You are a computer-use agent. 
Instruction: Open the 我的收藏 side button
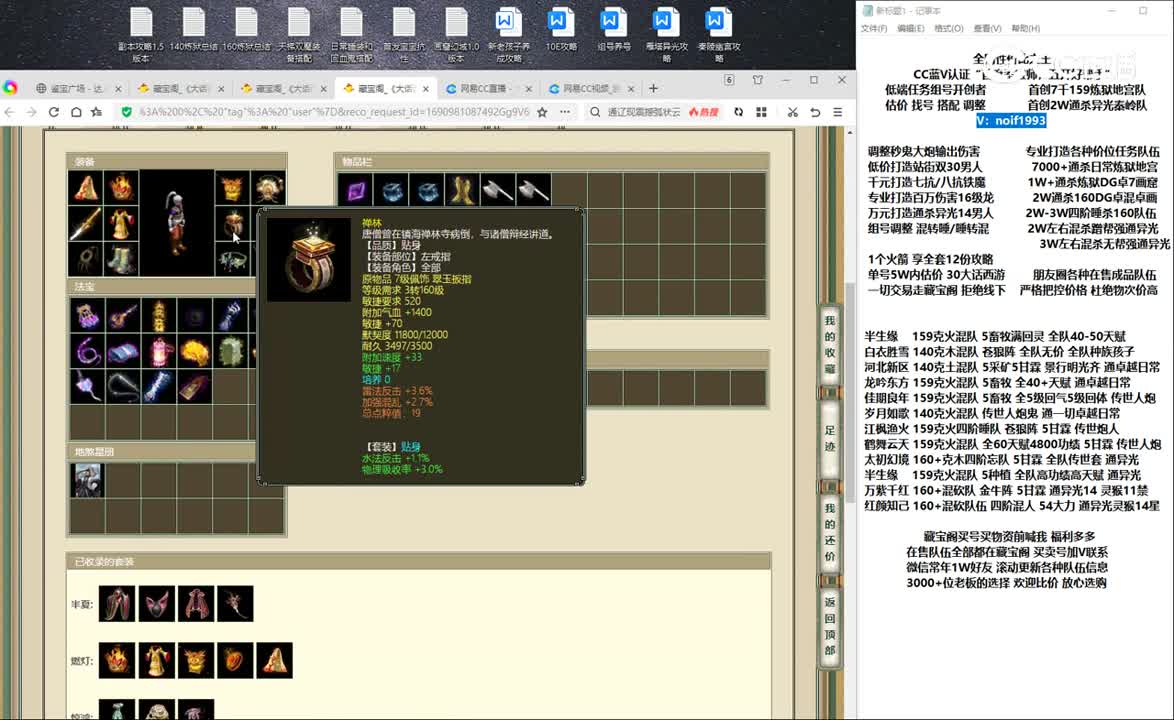830,344
